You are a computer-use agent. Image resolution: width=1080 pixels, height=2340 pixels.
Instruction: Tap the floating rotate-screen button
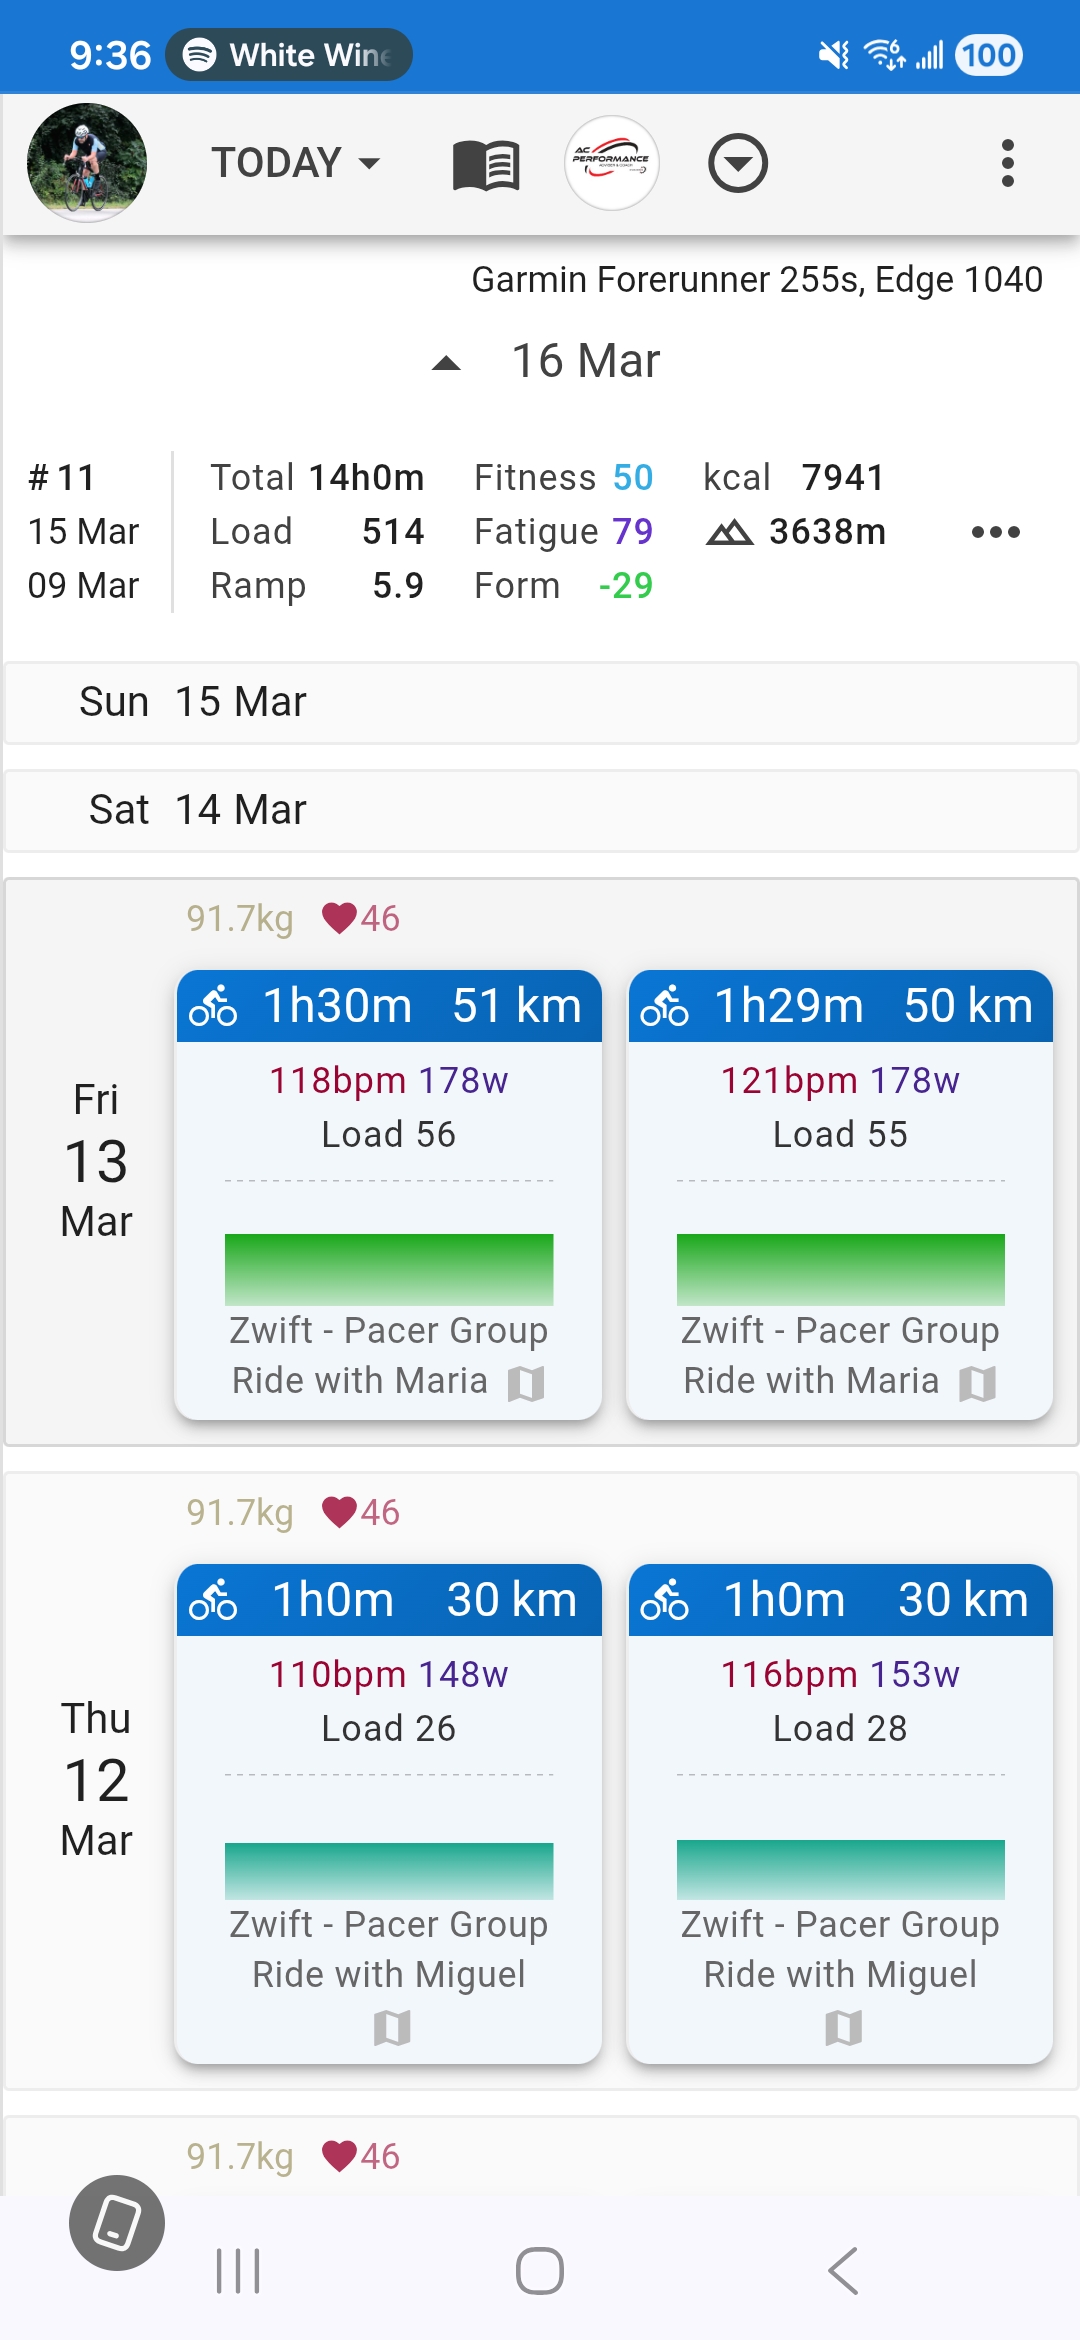click(117, 2223)
